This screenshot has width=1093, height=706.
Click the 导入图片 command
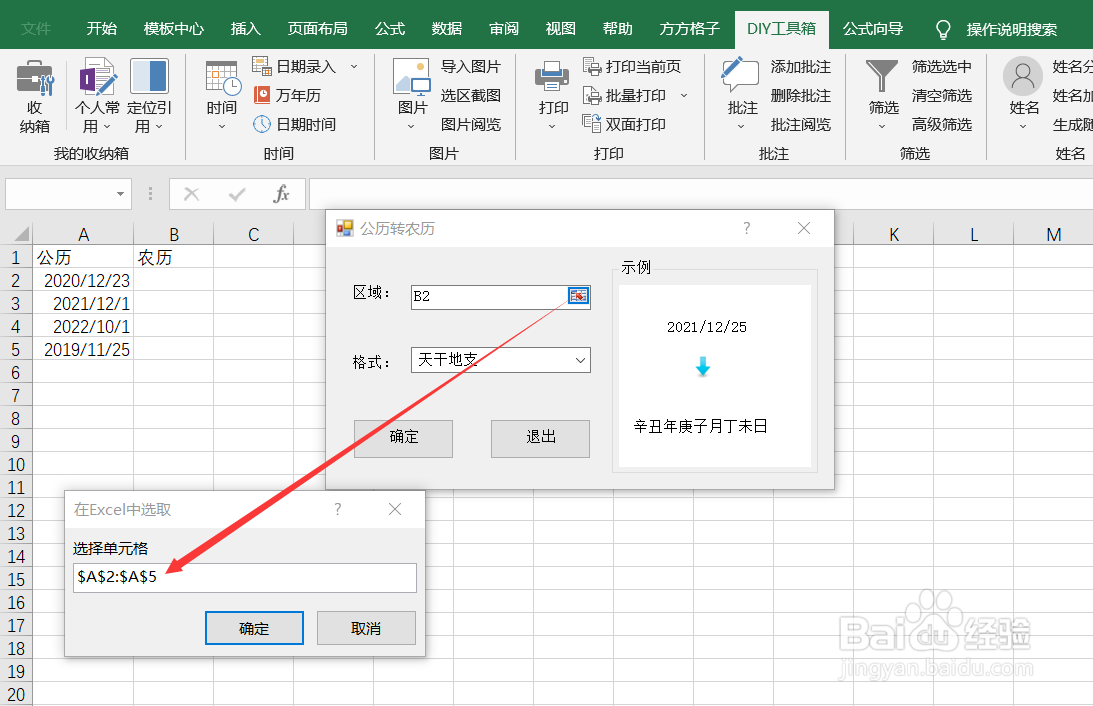coord(471,67)
